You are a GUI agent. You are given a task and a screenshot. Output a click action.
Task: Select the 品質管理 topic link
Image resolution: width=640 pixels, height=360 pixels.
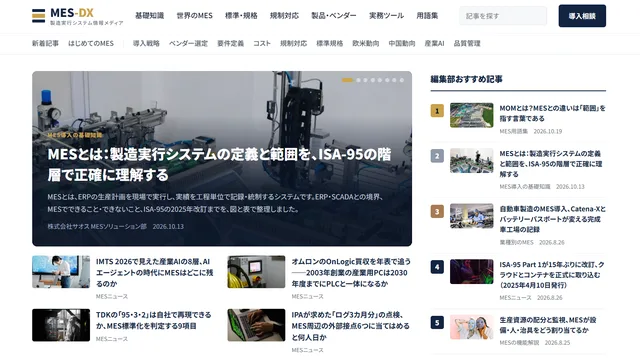tap(467, 43)
